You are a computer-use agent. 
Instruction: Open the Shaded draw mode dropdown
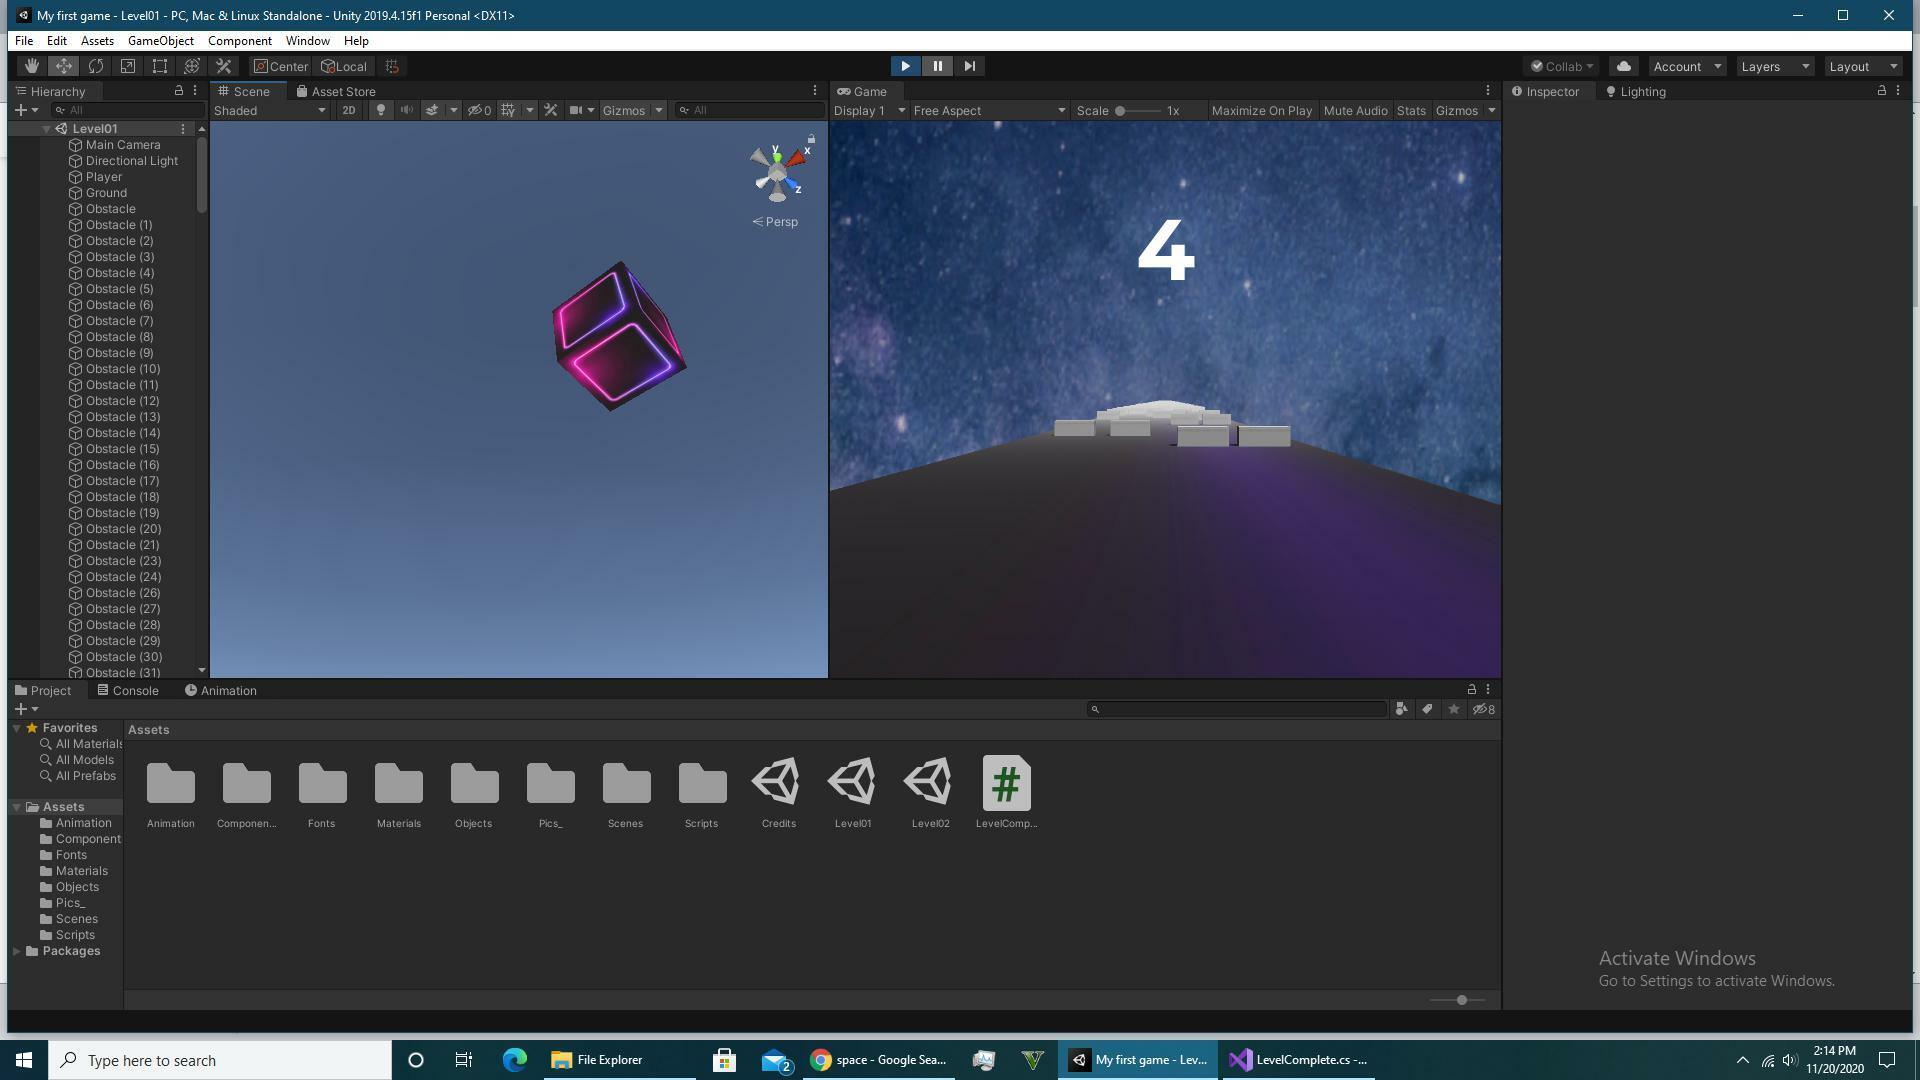(270, 110)
